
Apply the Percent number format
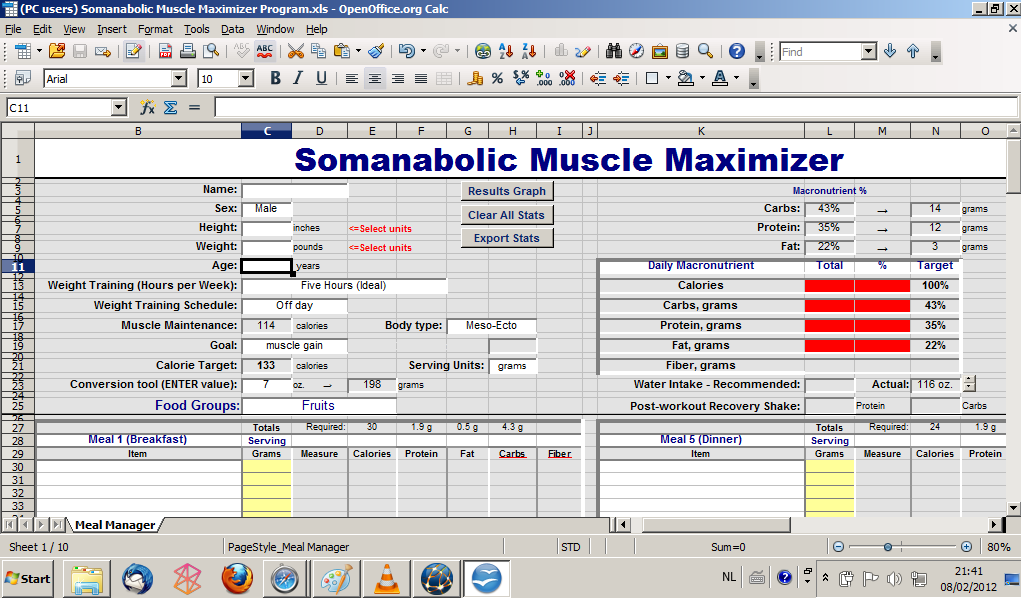[x=497, y=78]
